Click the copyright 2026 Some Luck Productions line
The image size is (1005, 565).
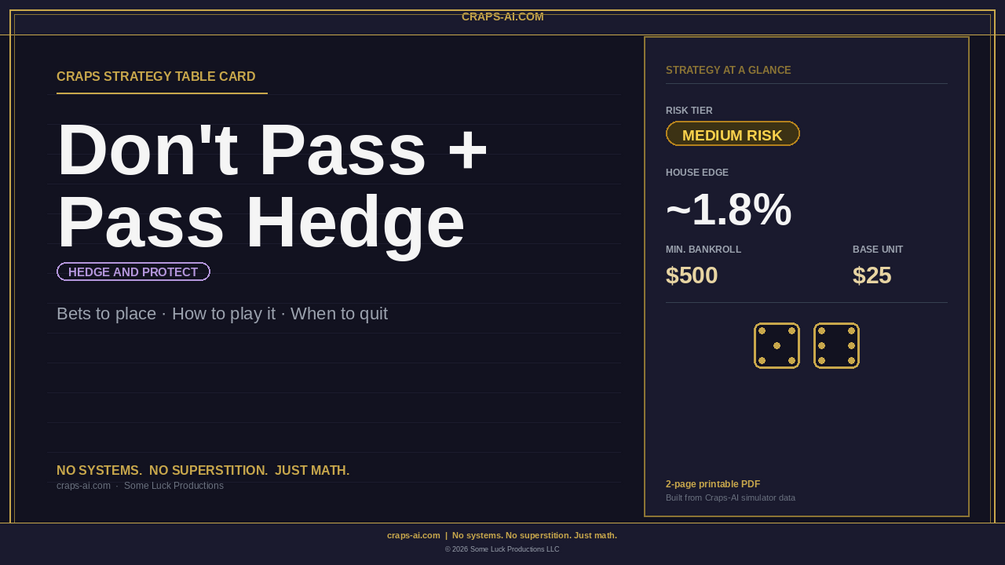(x=502, y=549)
